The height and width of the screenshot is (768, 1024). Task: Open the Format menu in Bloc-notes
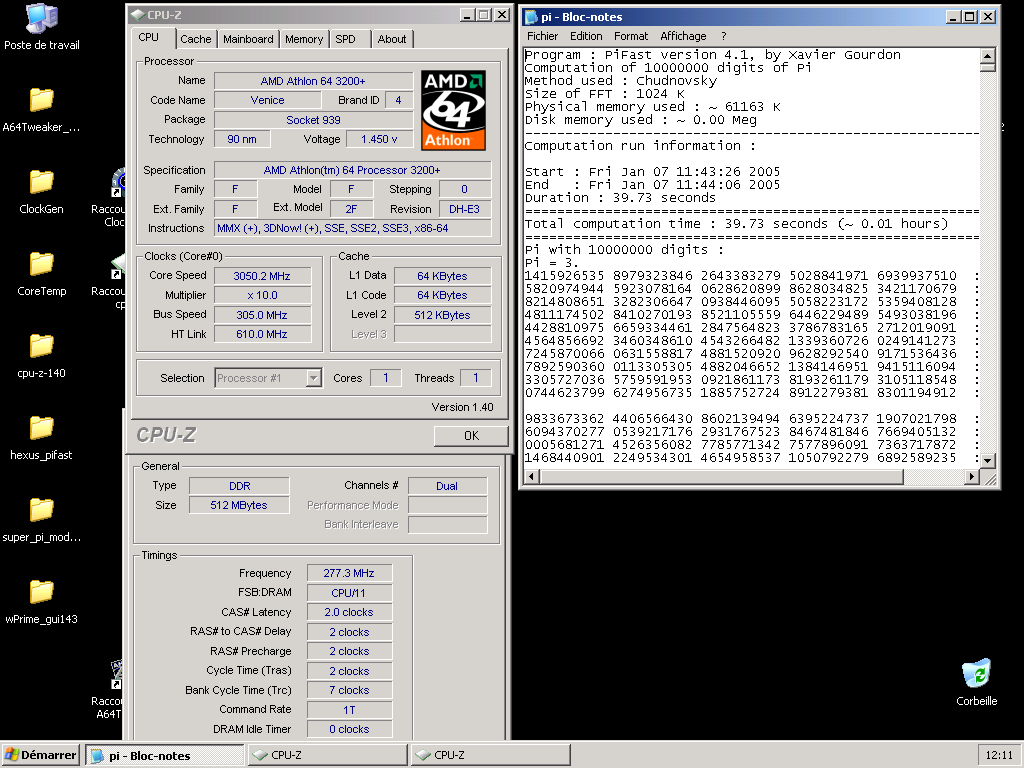(x=631, y=36)
